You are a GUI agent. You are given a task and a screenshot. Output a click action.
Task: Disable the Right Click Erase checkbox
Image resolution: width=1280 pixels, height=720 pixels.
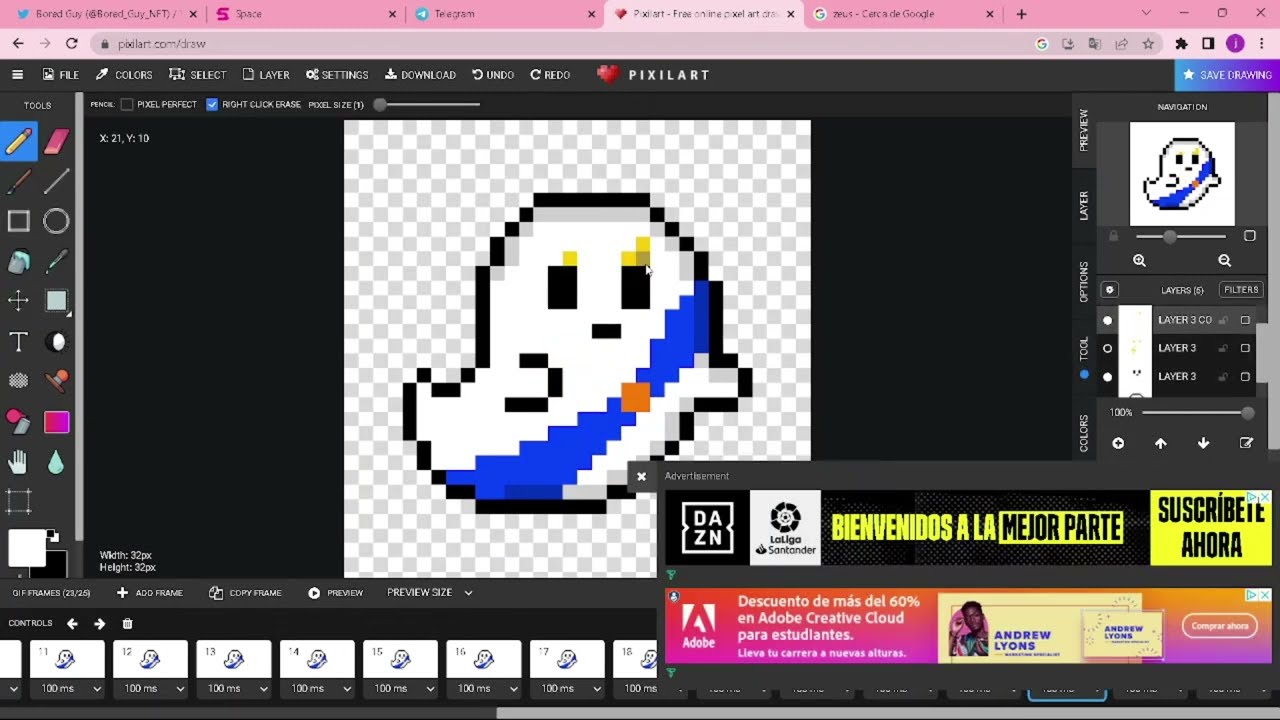click(x=212, y=104)
